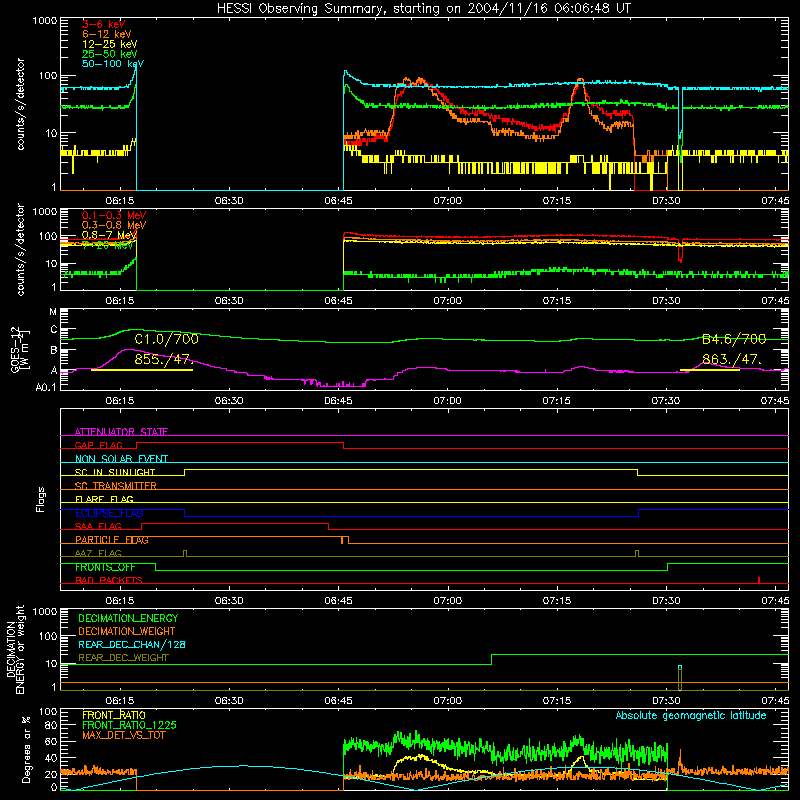Select the 50-100 keV legend label

point(113,64)
